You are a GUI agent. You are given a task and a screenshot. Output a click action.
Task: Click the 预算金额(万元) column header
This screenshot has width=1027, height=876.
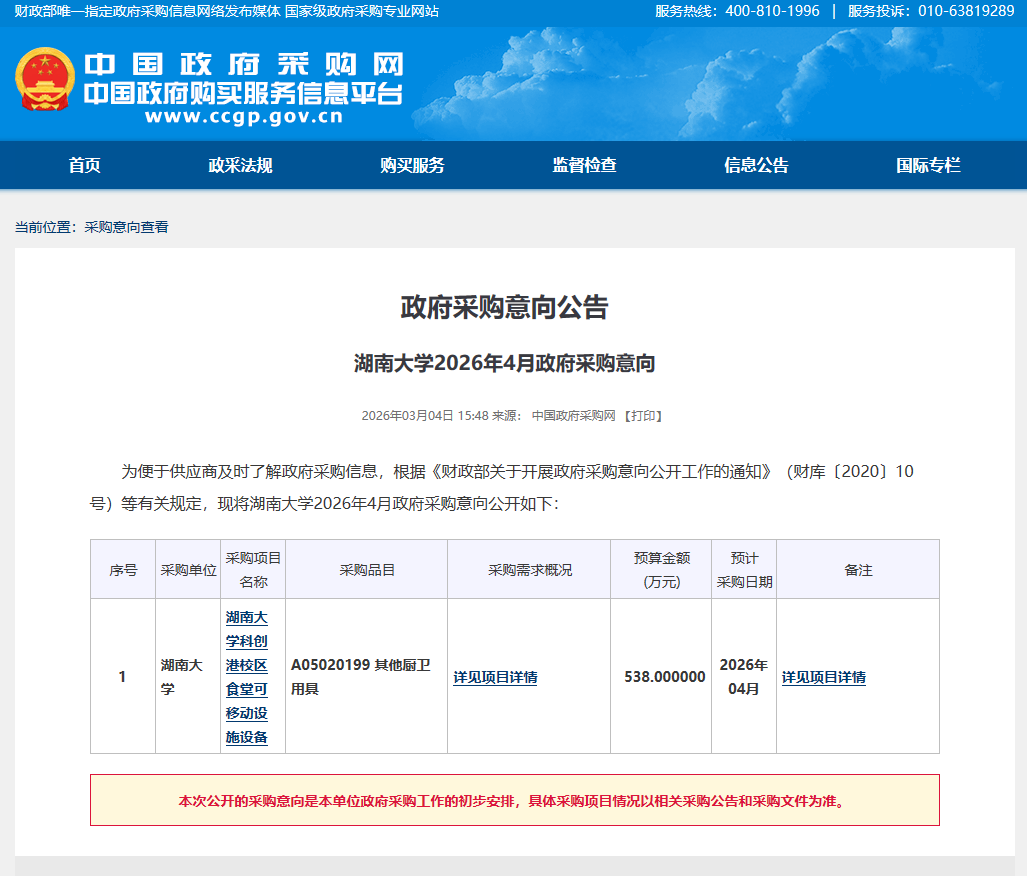coord(662,570)
